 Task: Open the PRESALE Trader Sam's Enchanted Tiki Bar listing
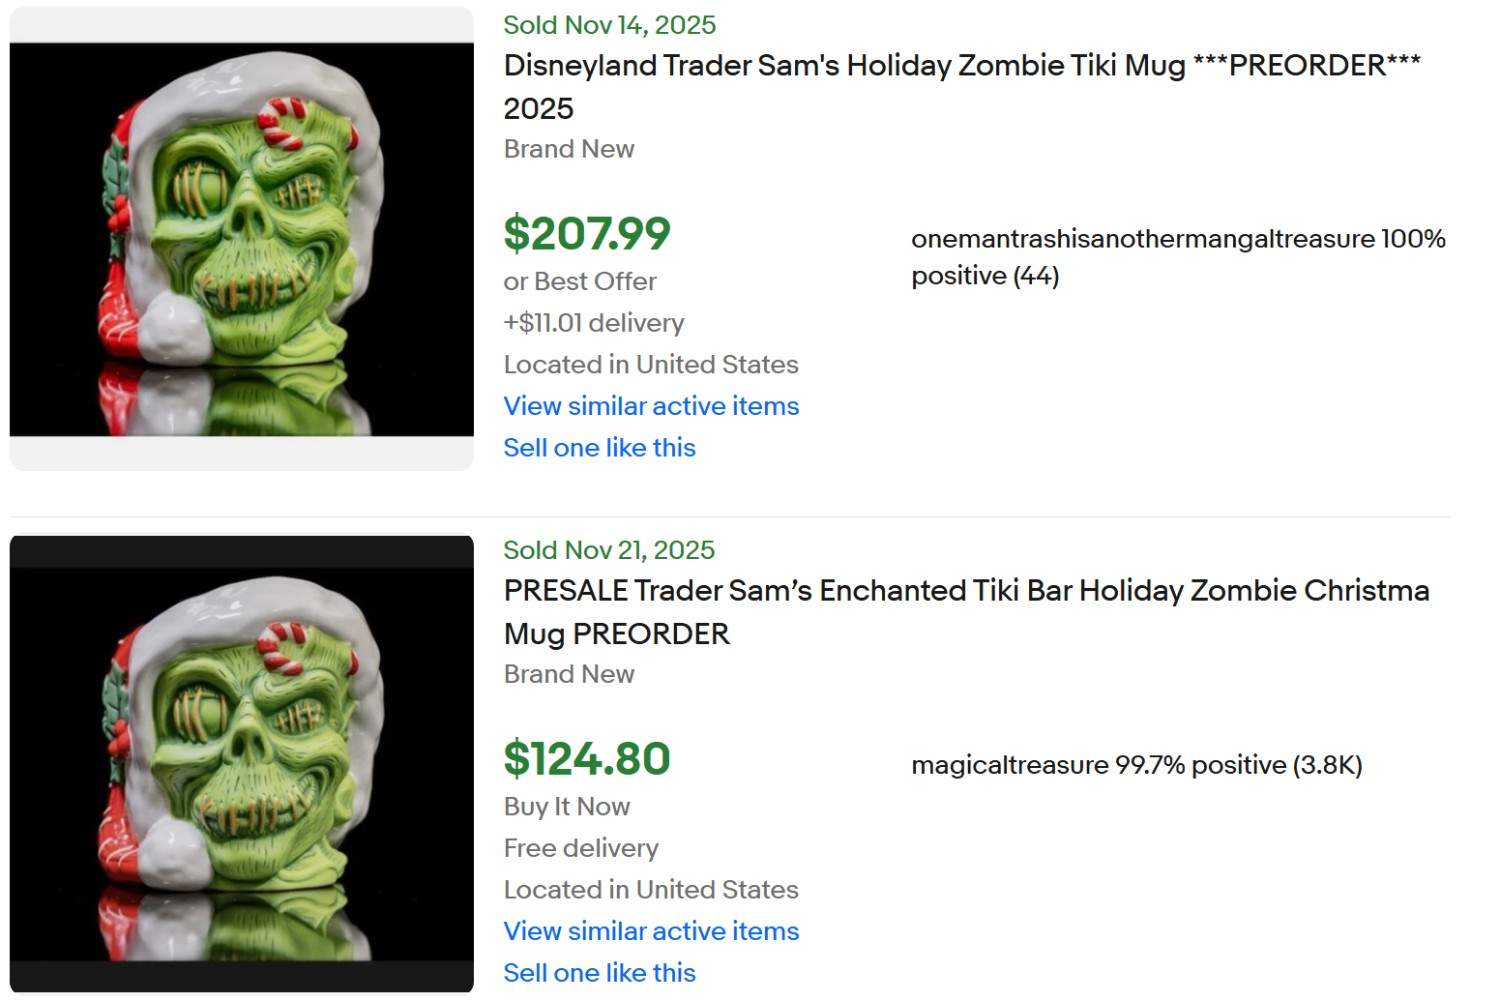[965, 590]
